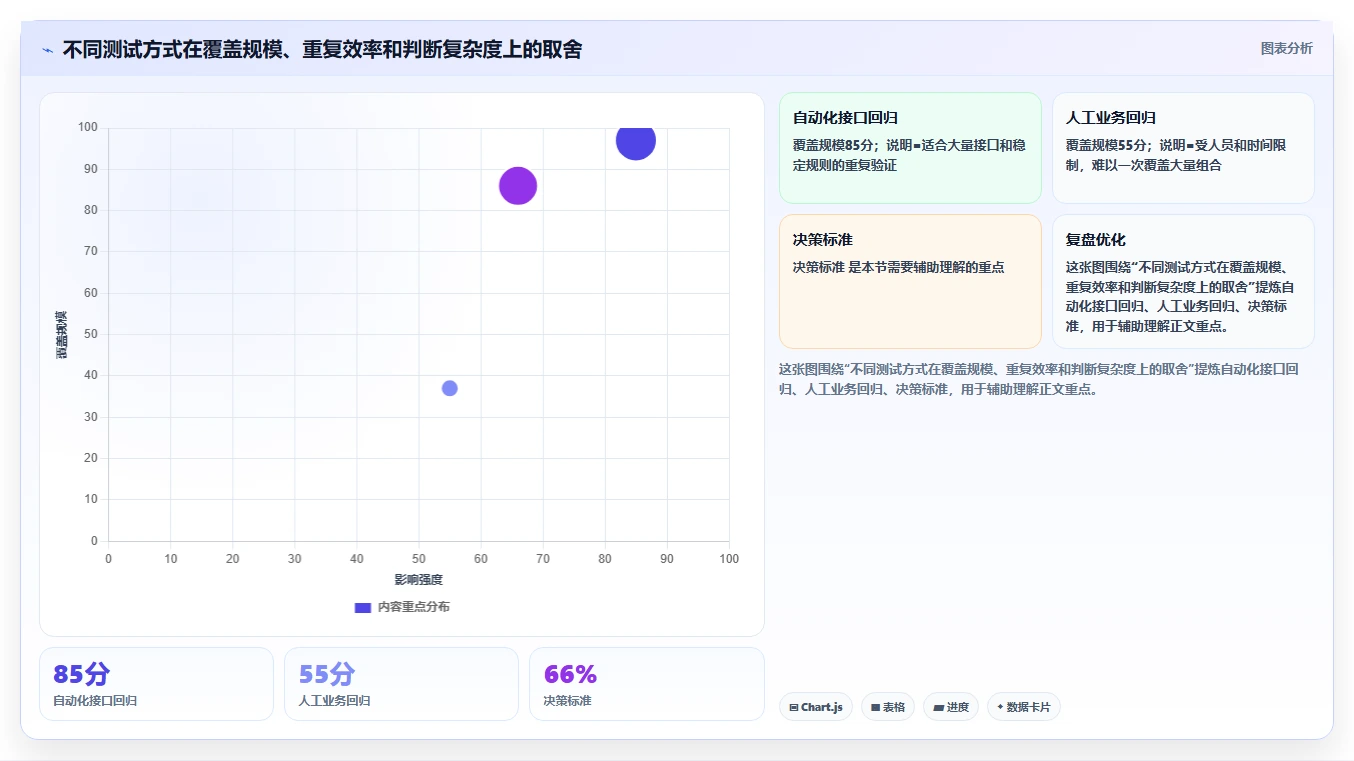Click the page title about 不同测试方式
The height and width of the screenshot is (761, 1354).
pyautogui.click(x=322, y=49)
